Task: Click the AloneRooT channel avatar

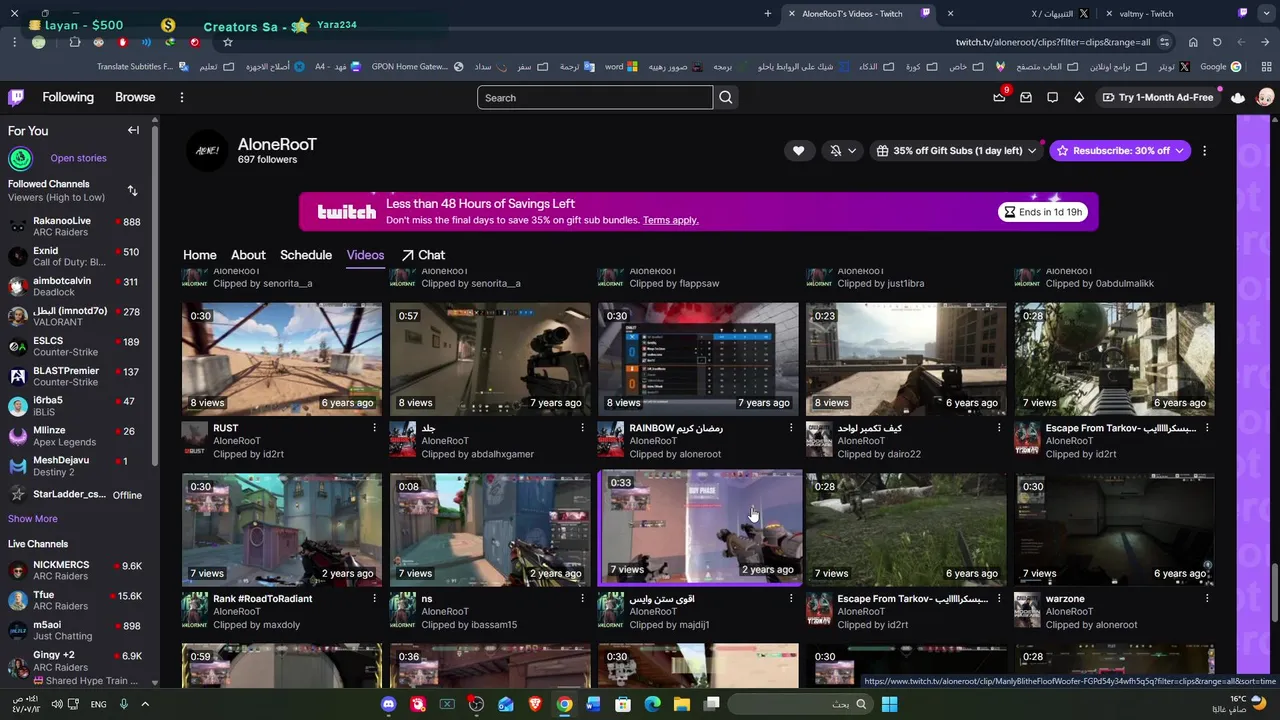Action: 207,150
